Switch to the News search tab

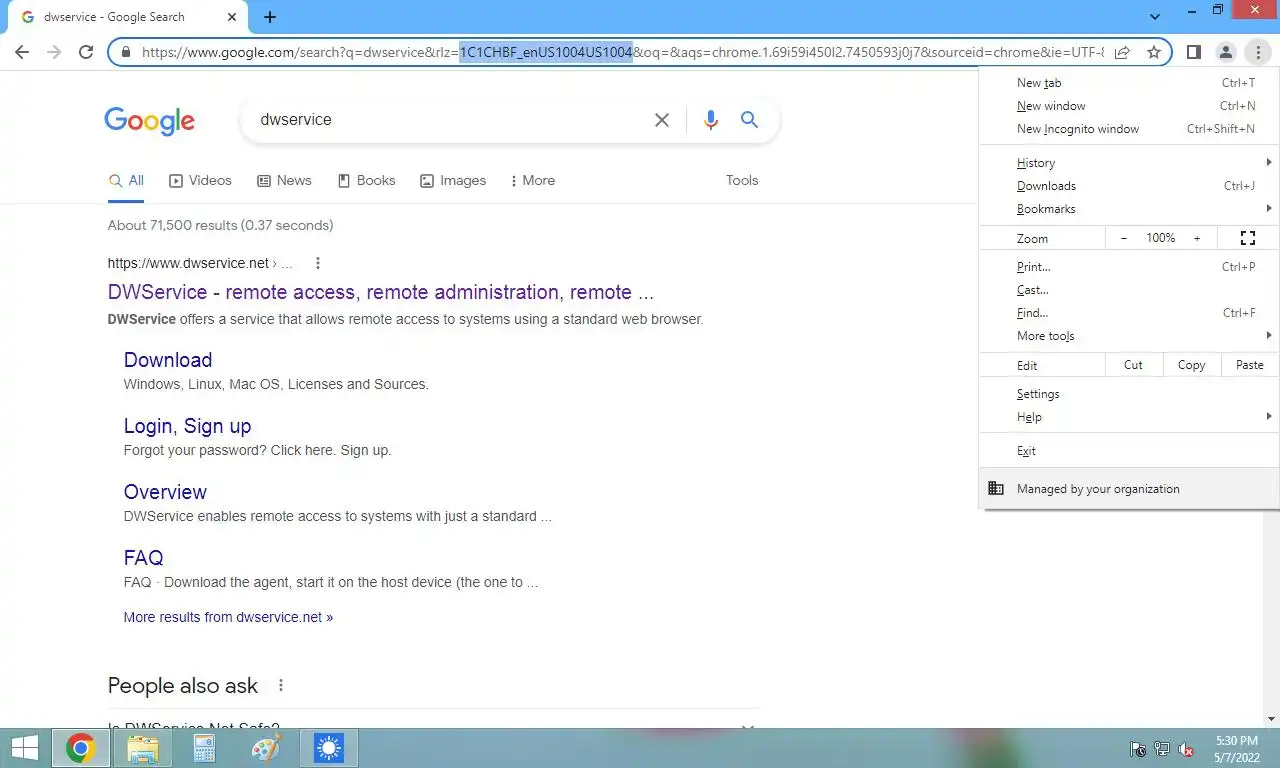pyautogui.click(x=284, y=181)
